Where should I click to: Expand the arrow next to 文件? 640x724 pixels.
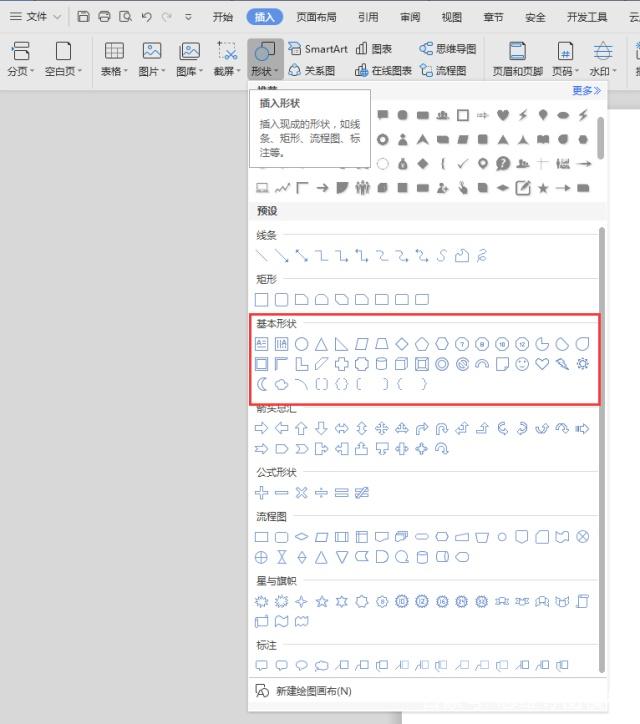(57, 17)
